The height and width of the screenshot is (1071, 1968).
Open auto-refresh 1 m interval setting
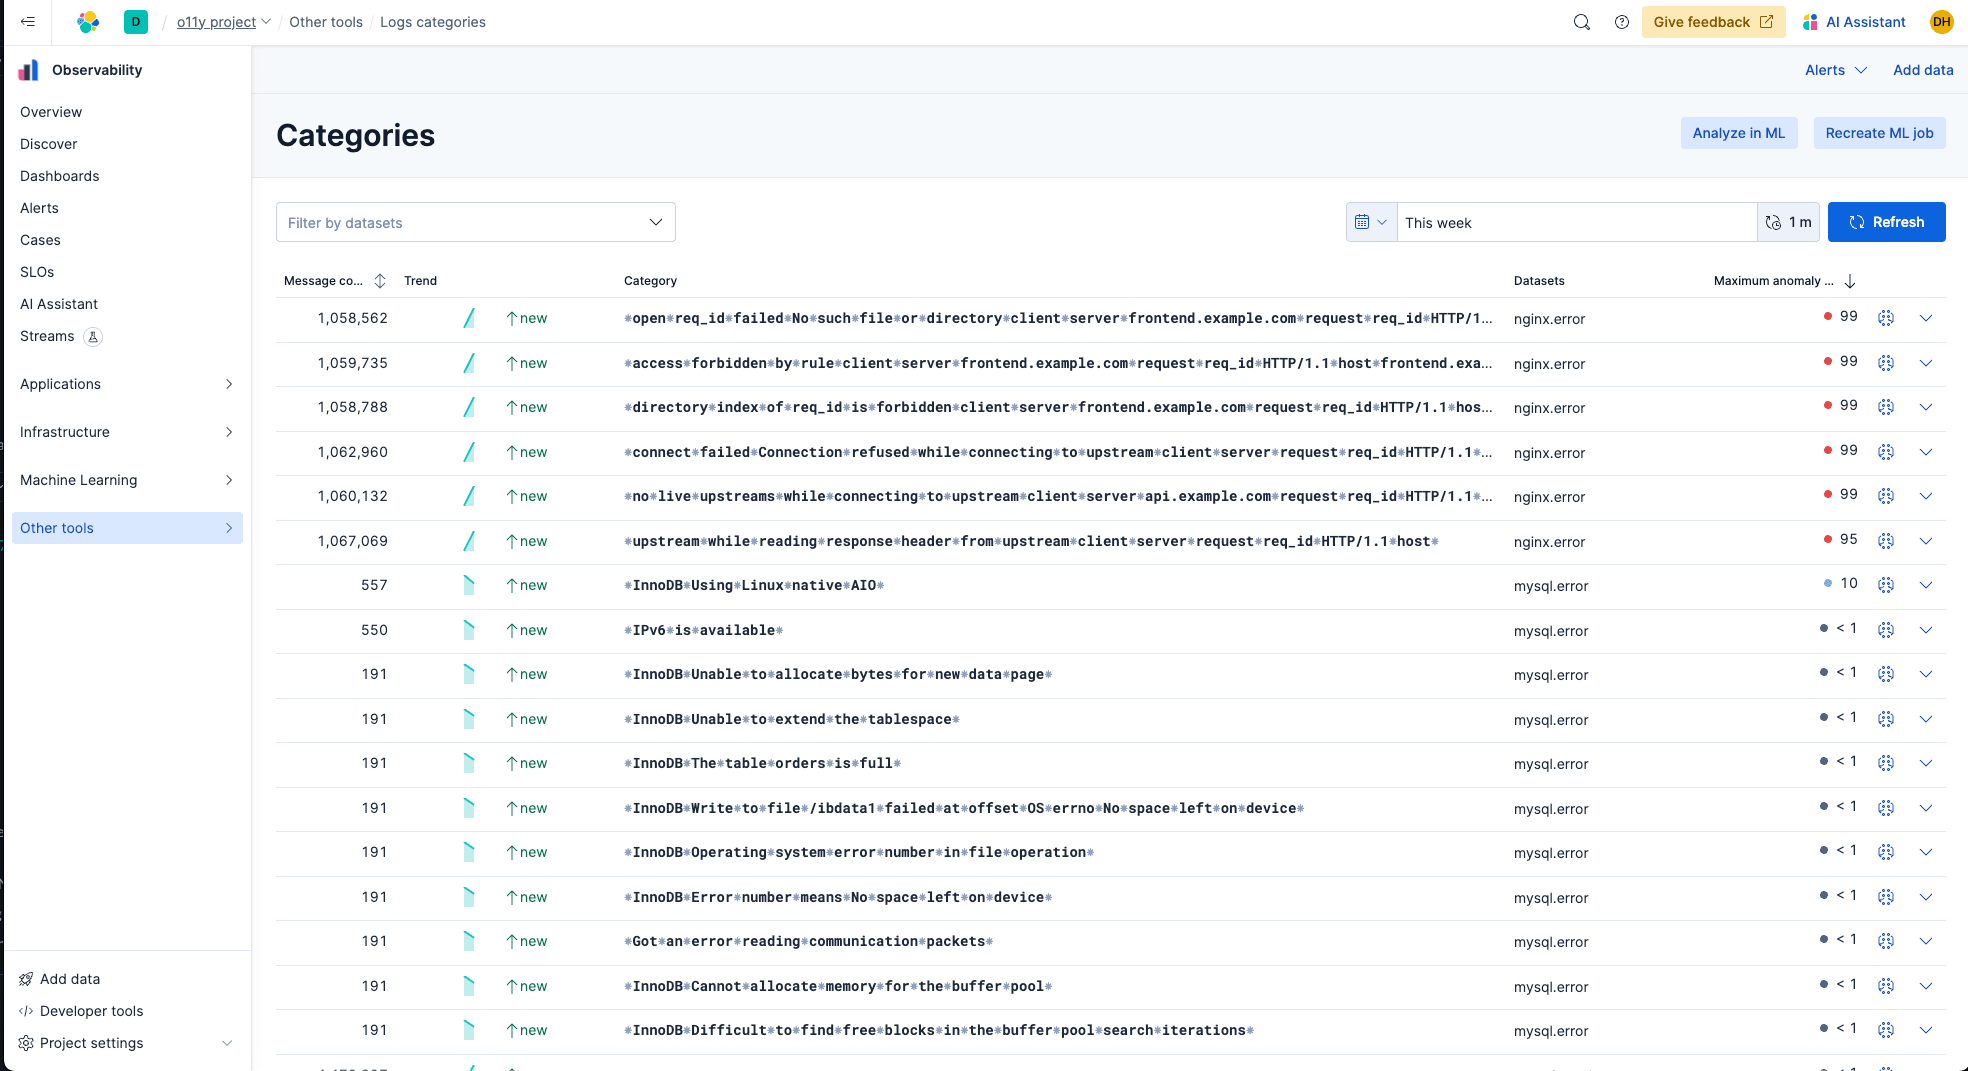(1788, 222)
